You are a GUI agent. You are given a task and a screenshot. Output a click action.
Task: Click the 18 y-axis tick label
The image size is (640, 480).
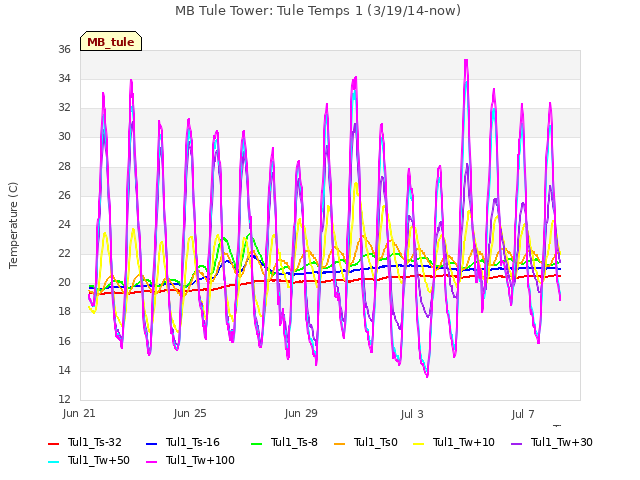[x=64, y=312]
